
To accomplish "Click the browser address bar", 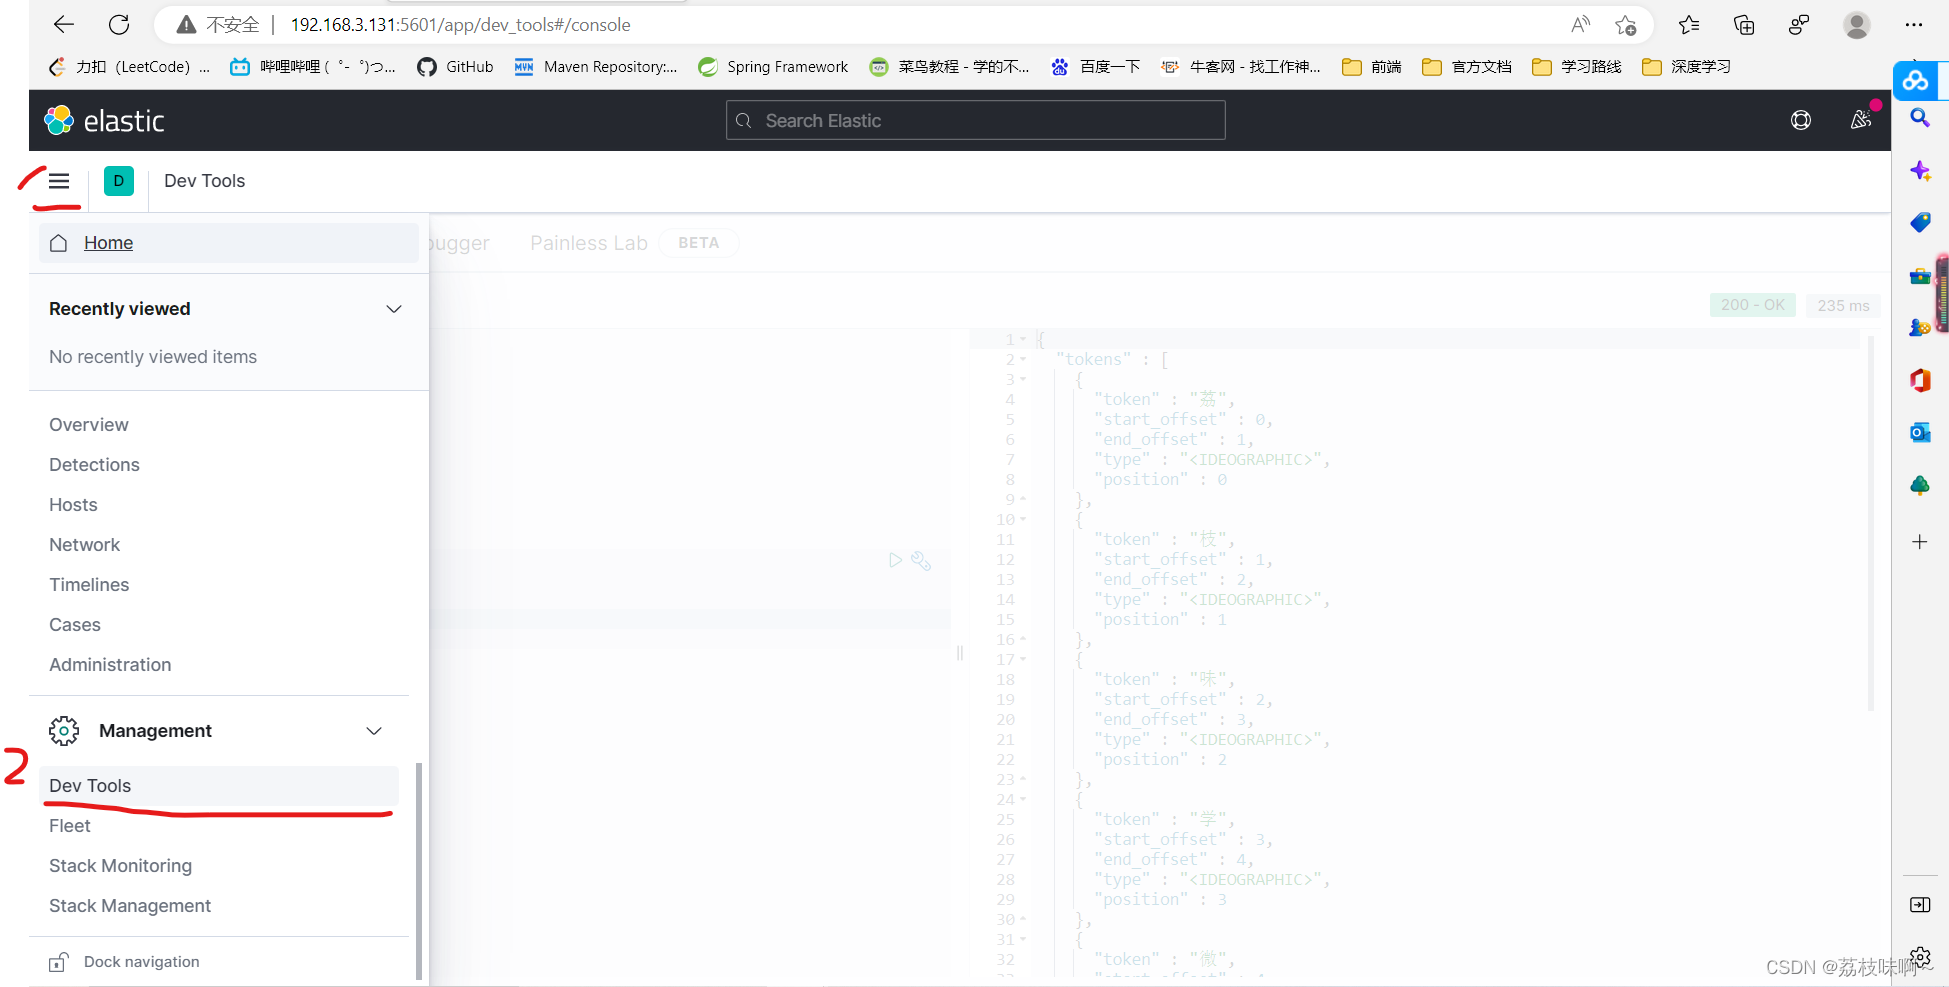I will click(x=460, y=24).
